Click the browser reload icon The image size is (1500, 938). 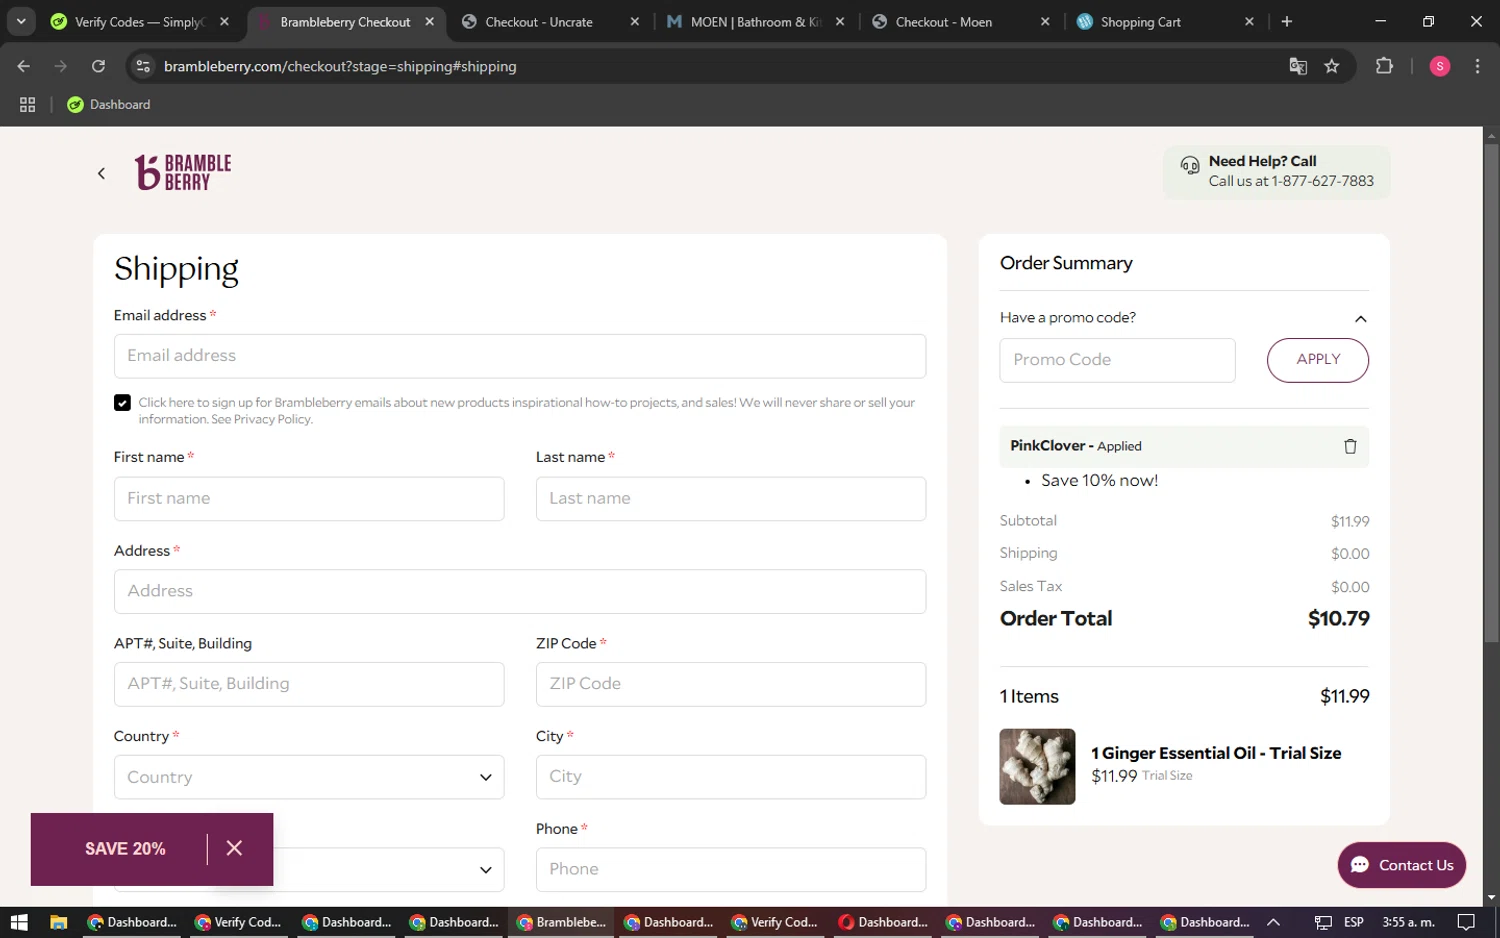[x=98, y=66]
